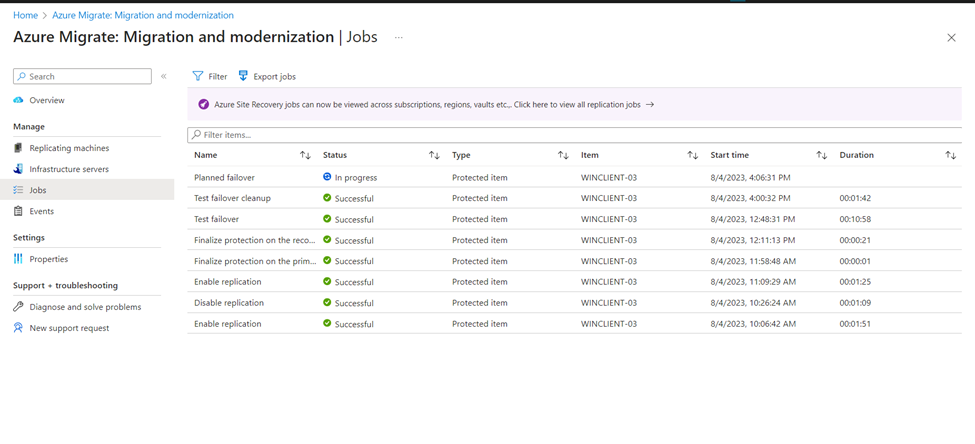The height and width of the screenshot is (444, 975).
Task: Click the Infrastructure servers icon
Action: tap(18, 169)
